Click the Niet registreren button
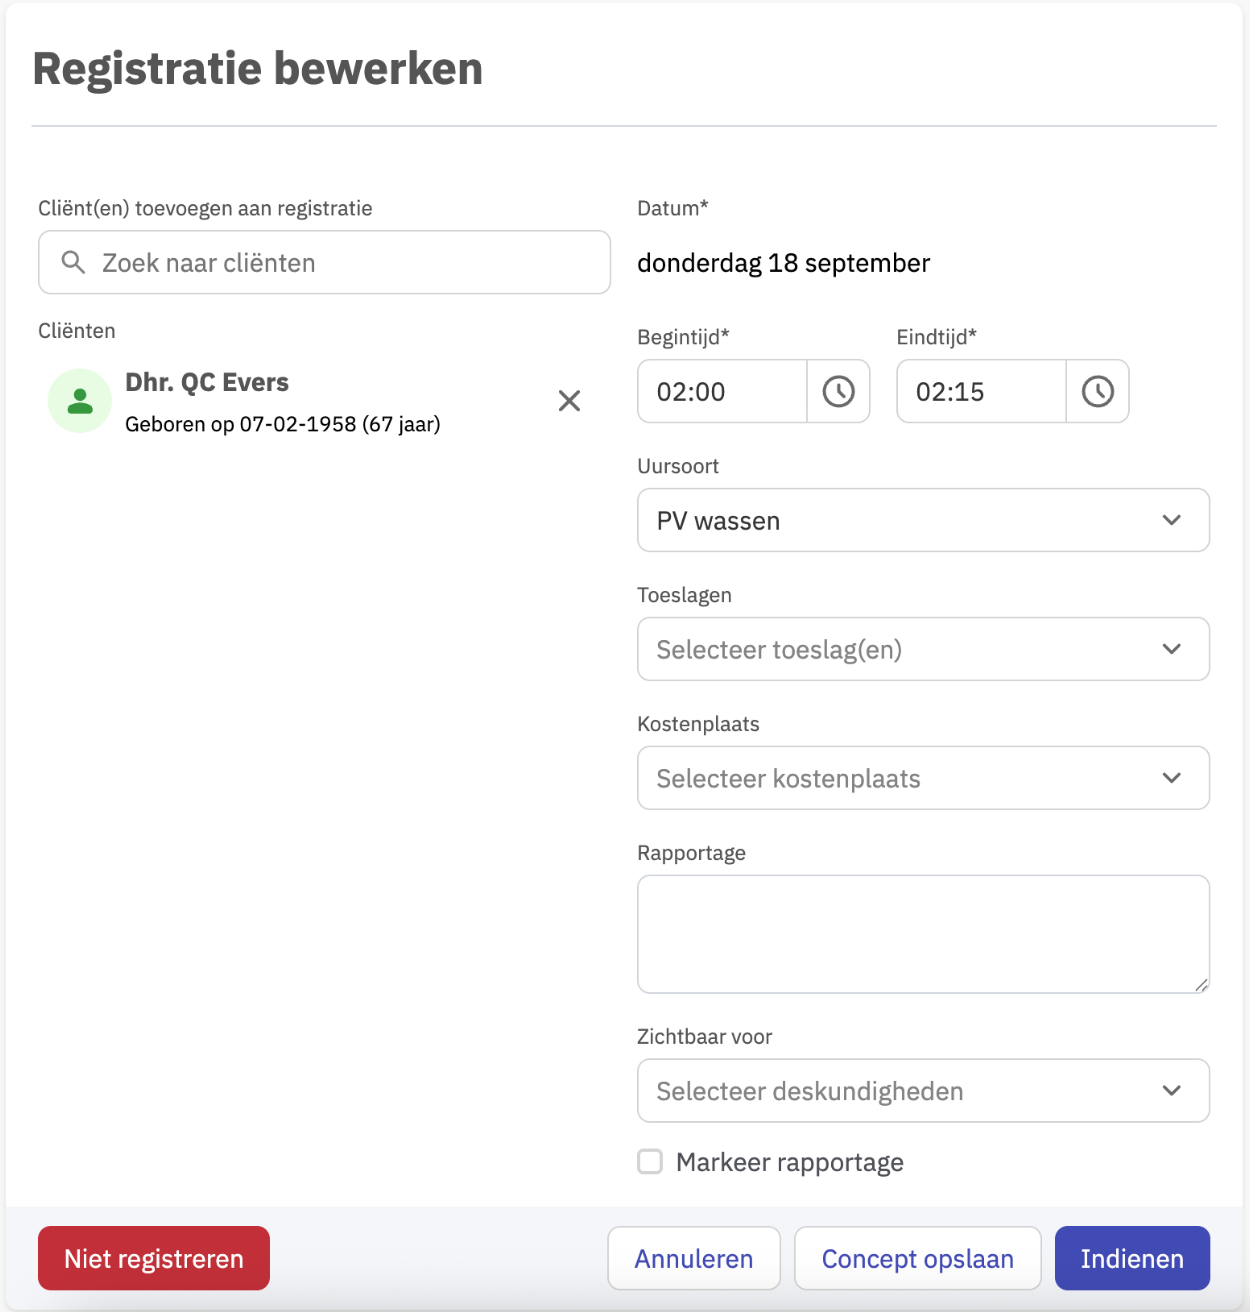Image resolution: width=1250 pixels, height=1312 pixels. click(x=154, y=1258)
